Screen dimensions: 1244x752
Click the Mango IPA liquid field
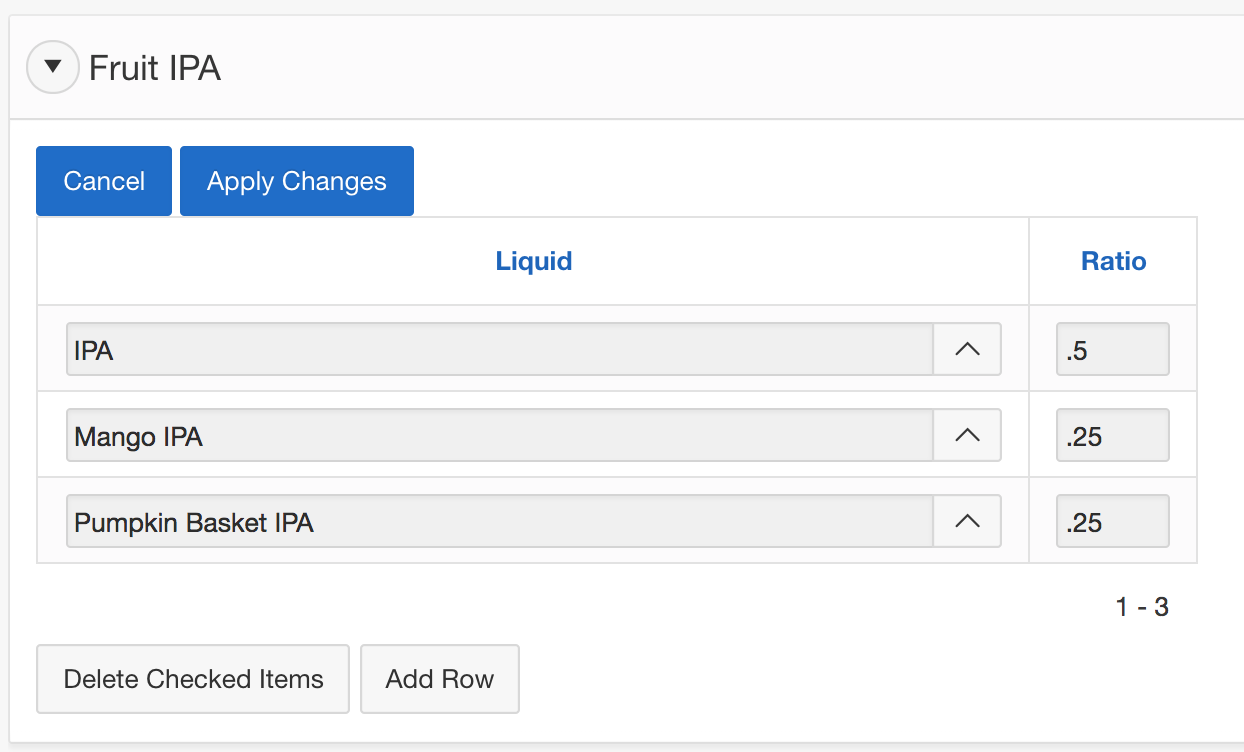(x=499, y=435)
